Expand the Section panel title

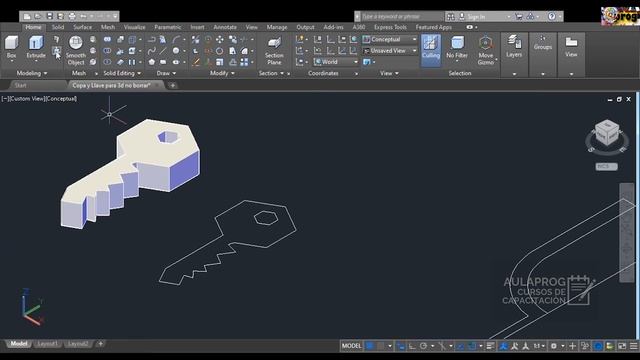click(x=271, y=73)
